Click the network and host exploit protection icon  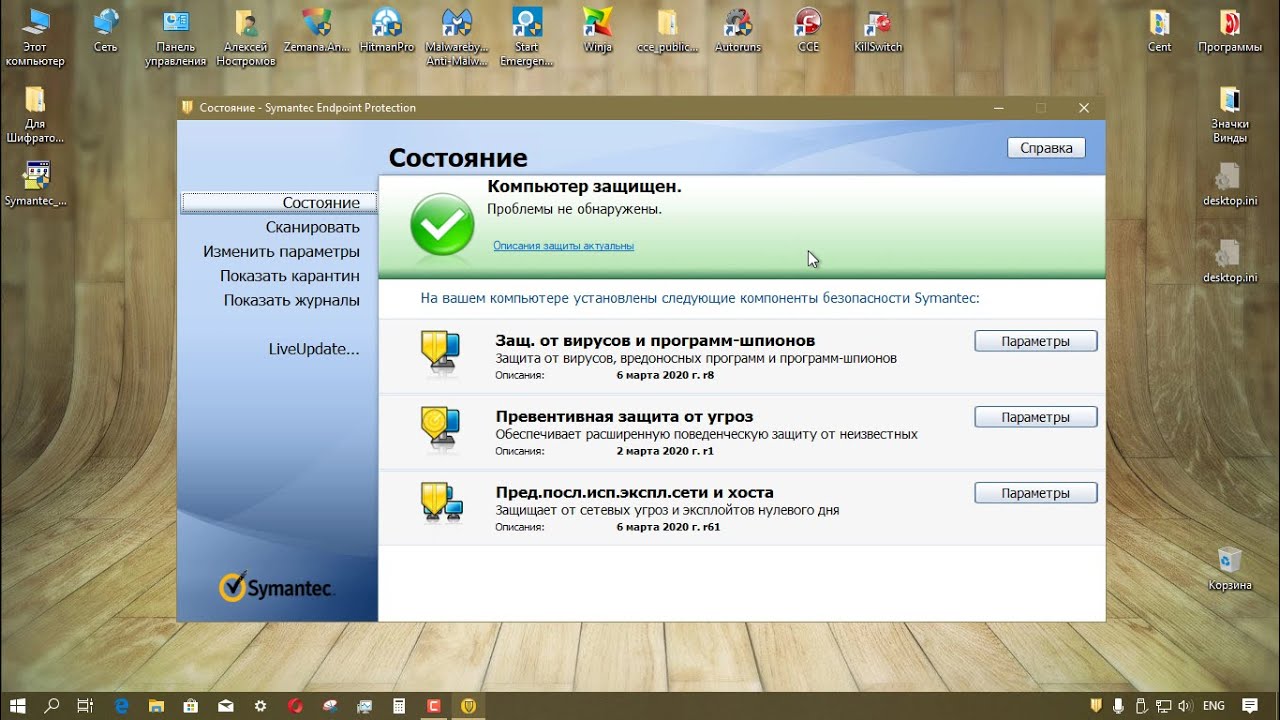(x=440, y=504)
